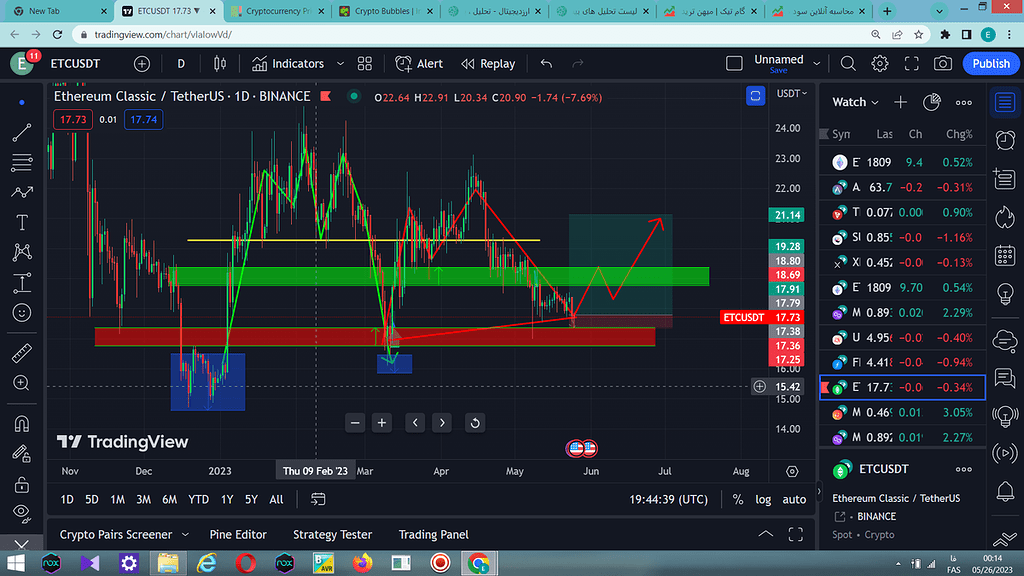Click the blue Publish button

(991, 64)
